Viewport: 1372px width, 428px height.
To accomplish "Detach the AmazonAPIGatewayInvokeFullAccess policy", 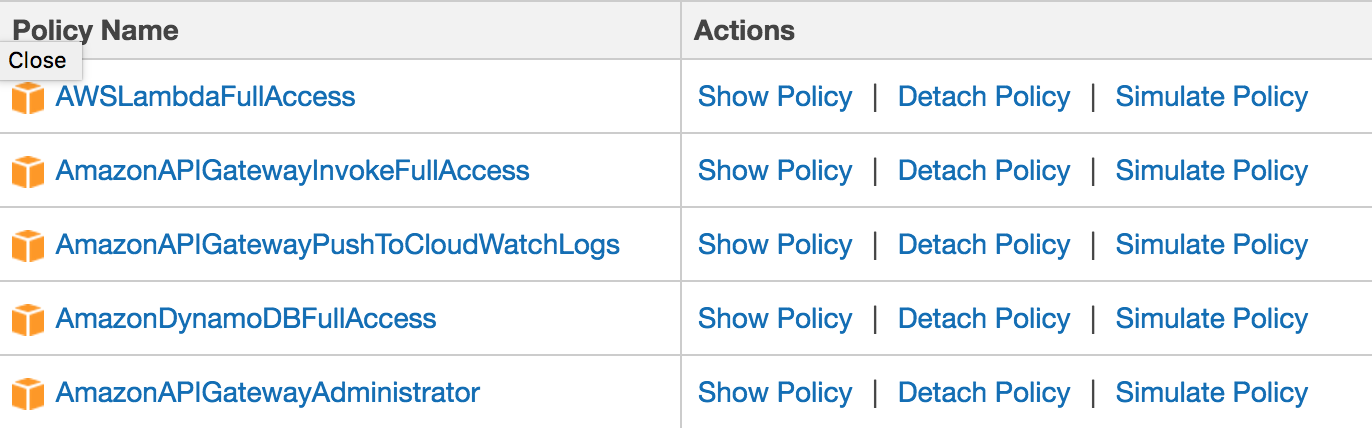I will tap(983, 171).
